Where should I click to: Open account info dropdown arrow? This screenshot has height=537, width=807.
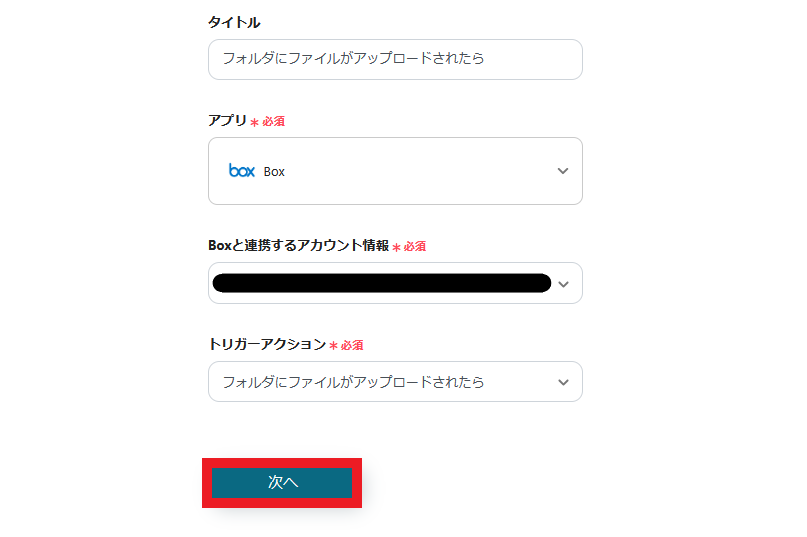coord(563,284)
